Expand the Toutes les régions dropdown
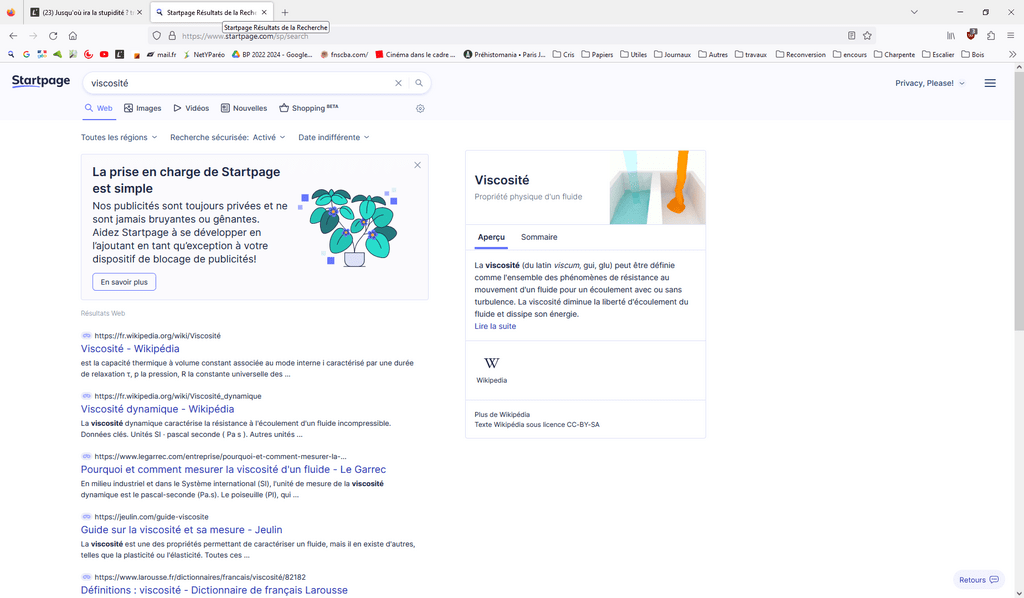Viewport: 1024px width, 598px height. (119, 137)
